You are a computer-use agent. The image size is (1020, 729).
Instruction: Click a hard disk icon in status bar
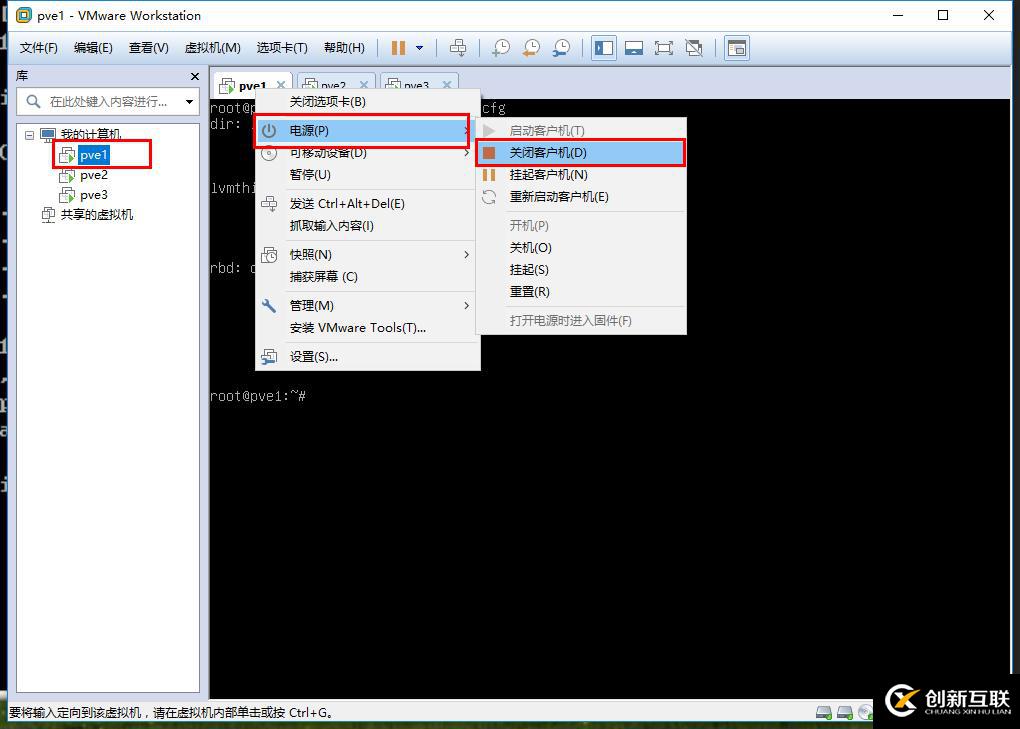(x=824, y=712)
